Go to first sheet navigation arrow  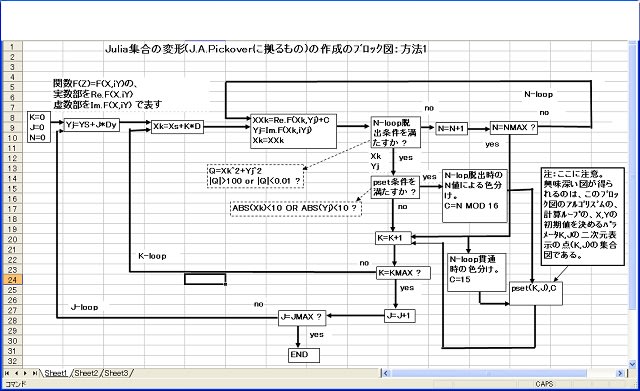pyautogui.click(x=7, y=373)
